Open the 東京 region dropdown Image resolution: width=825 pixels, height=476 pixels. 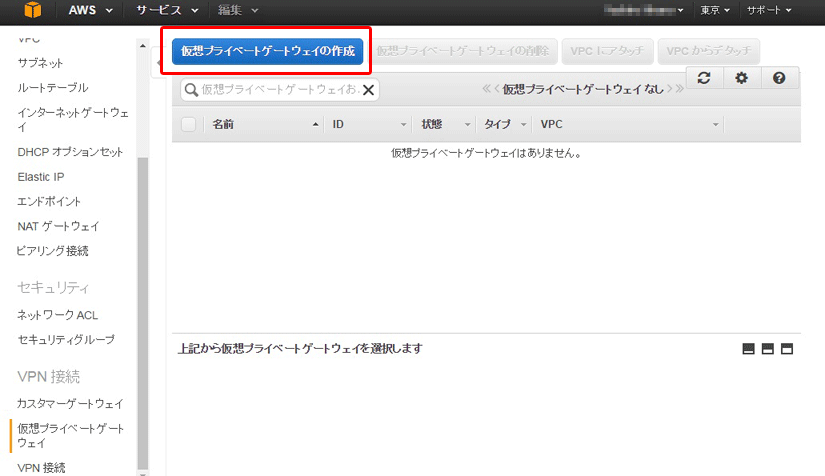(715, 10)
